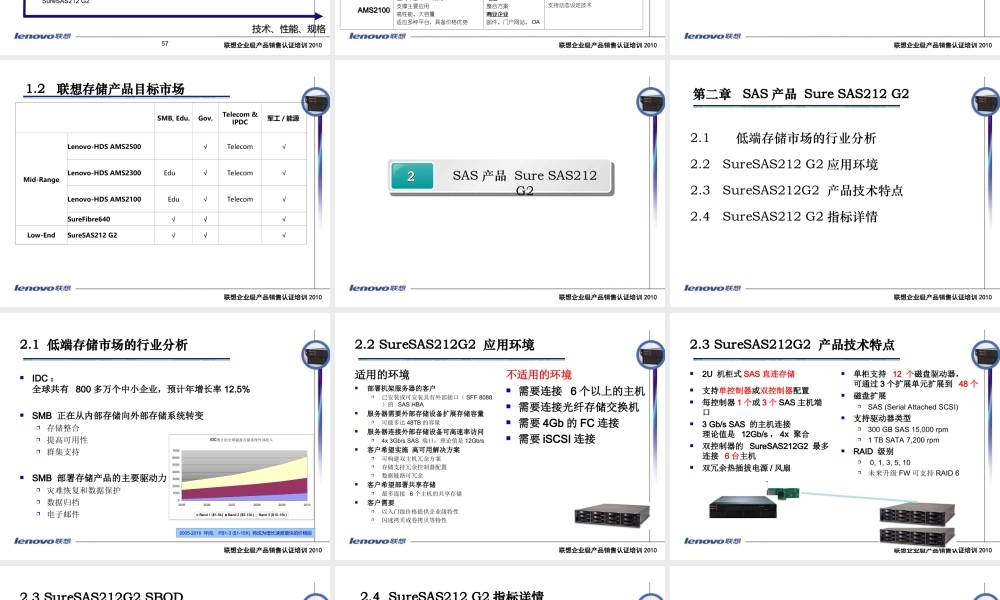Click the bottom slide title 2.4 SureSAS212 G2 指标详情
1000x600 pixels.
(x=452, y=595)
